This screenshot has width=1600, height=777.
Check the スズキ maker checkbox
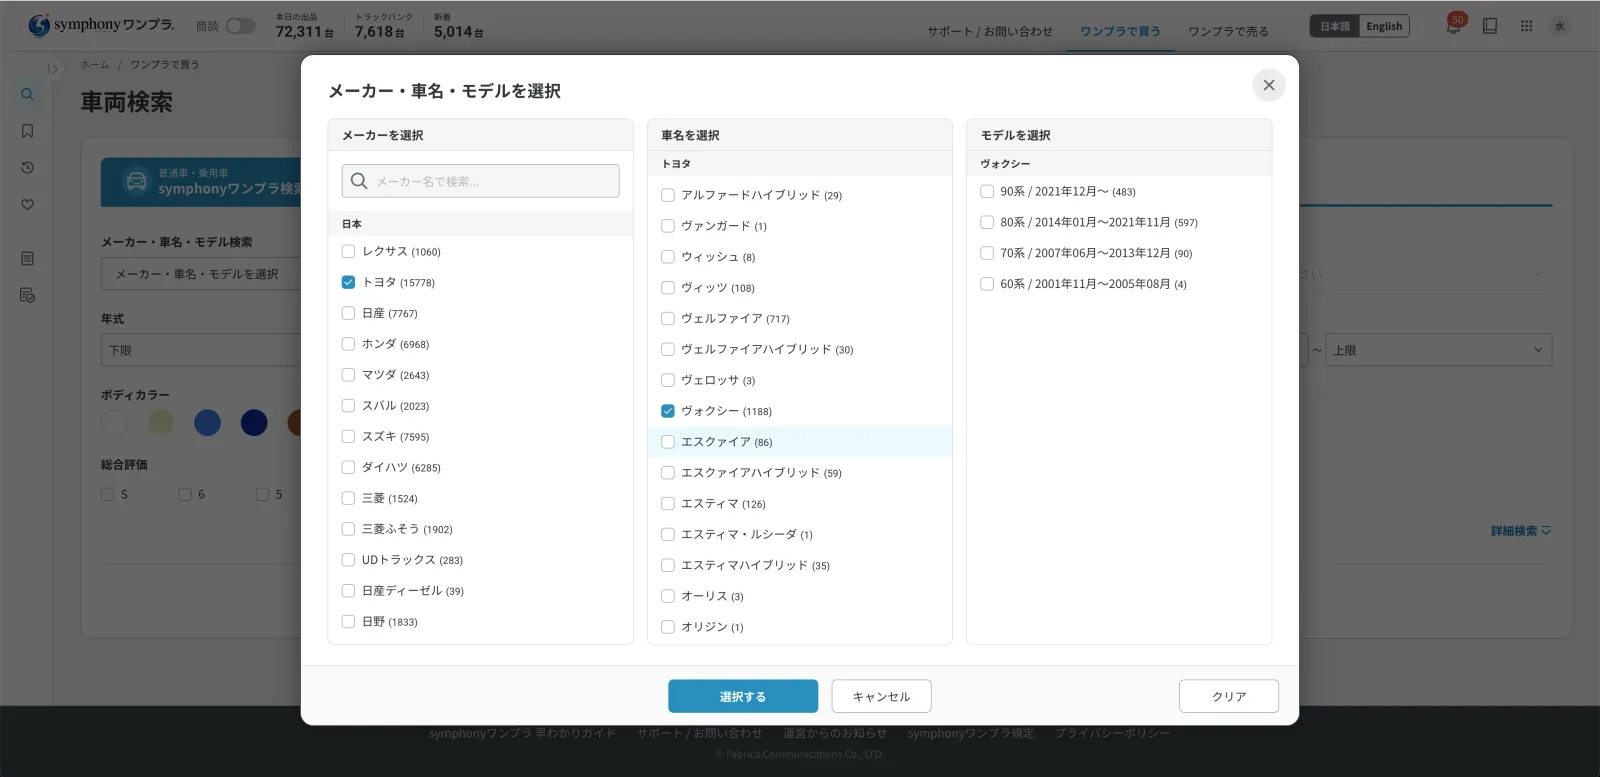[x=348, y=436]
